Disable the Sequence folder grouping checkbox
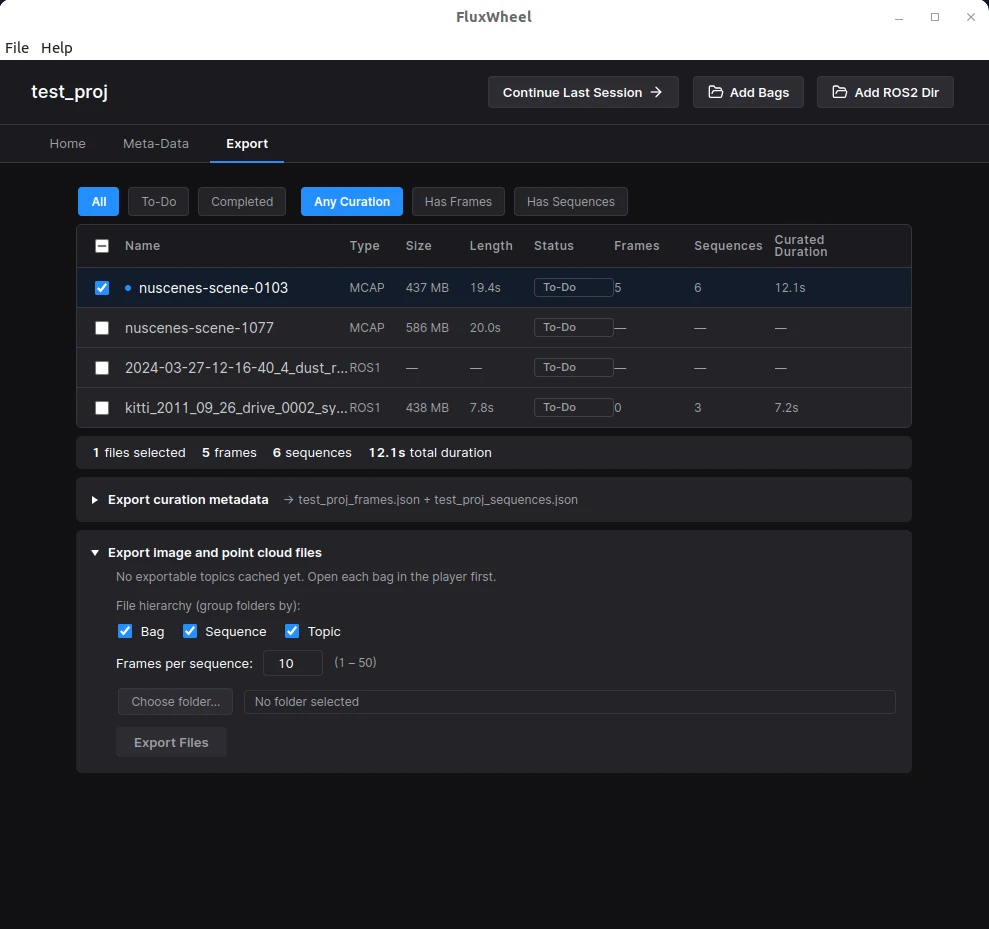 (x=190, y=631)
